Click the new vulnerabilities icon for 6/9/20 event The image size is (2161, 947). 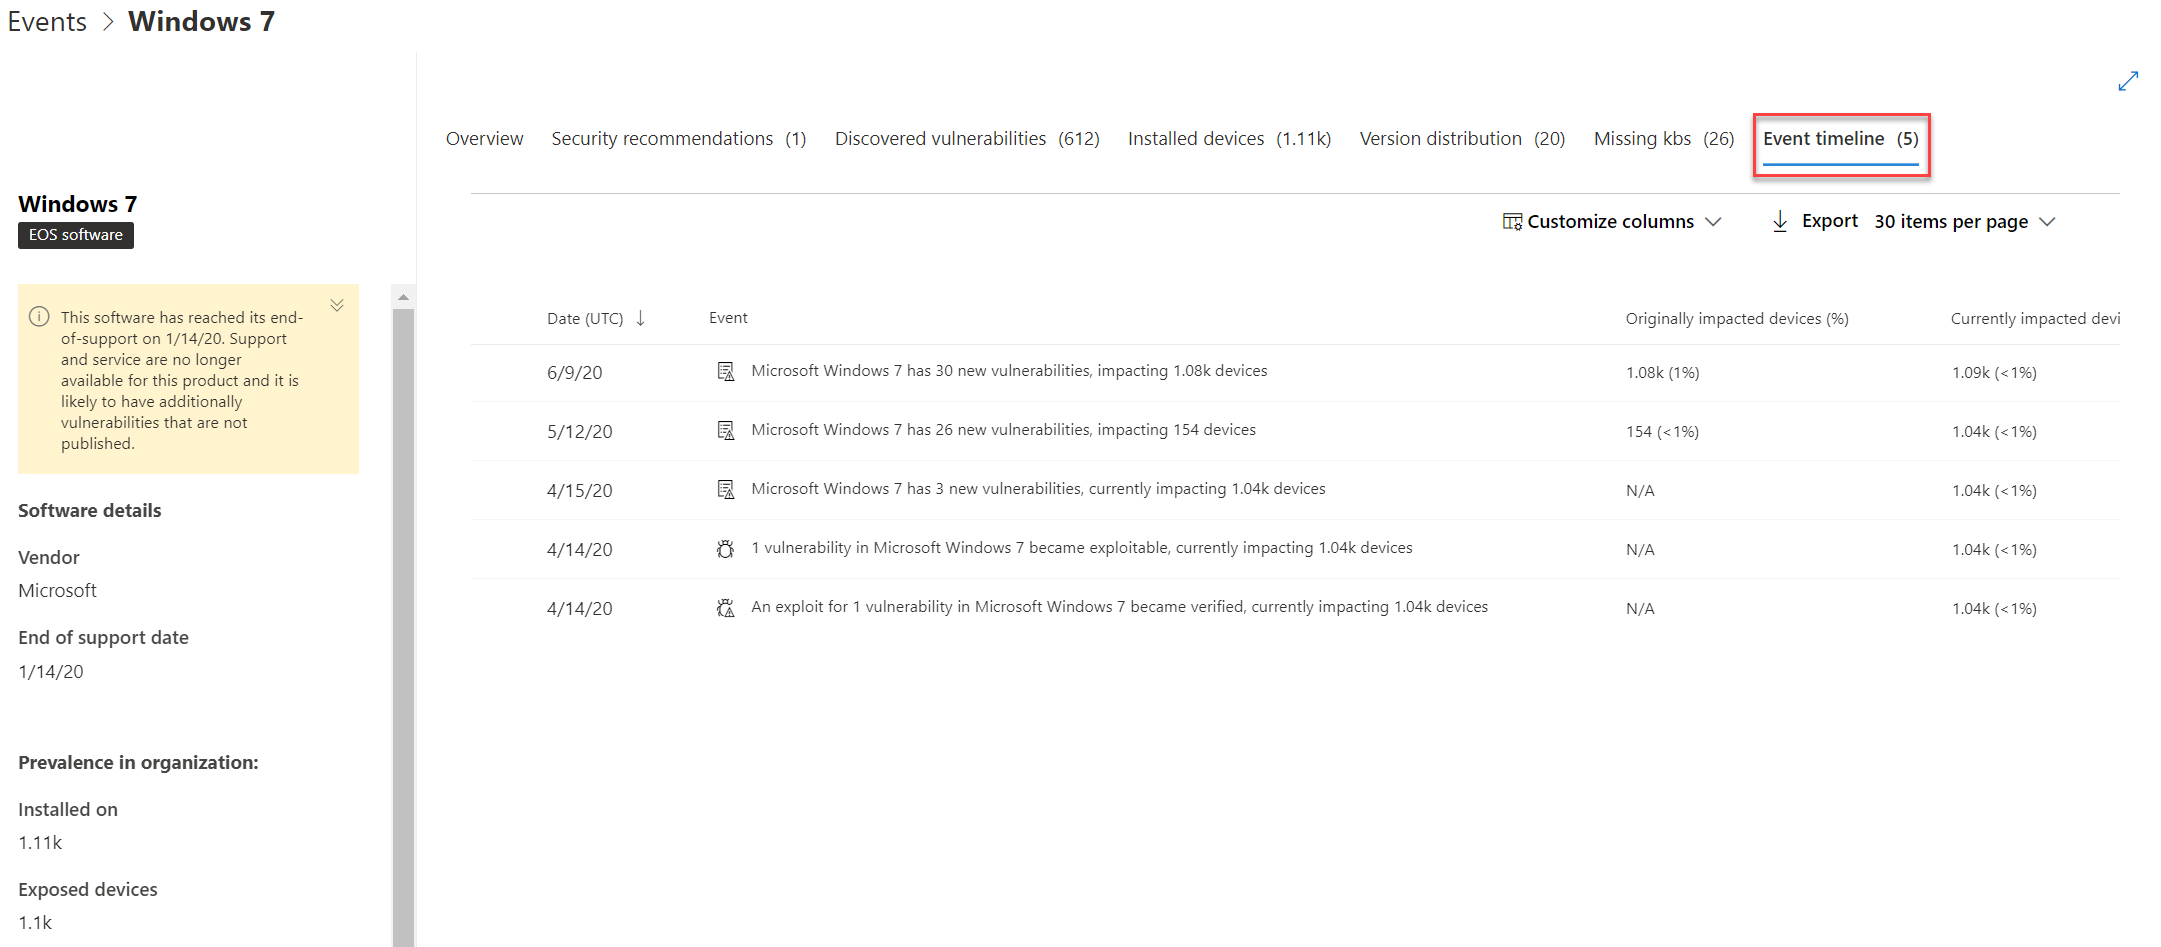click(726, 372)
